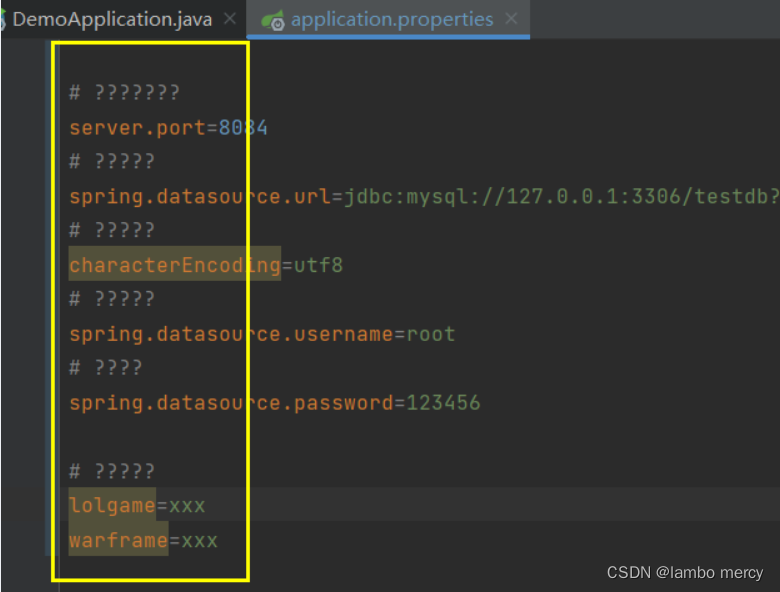This screenshot has width=780, height=592.
Task: Click the four-question-mark comment above password line
Action: click(x=105, y=369)
